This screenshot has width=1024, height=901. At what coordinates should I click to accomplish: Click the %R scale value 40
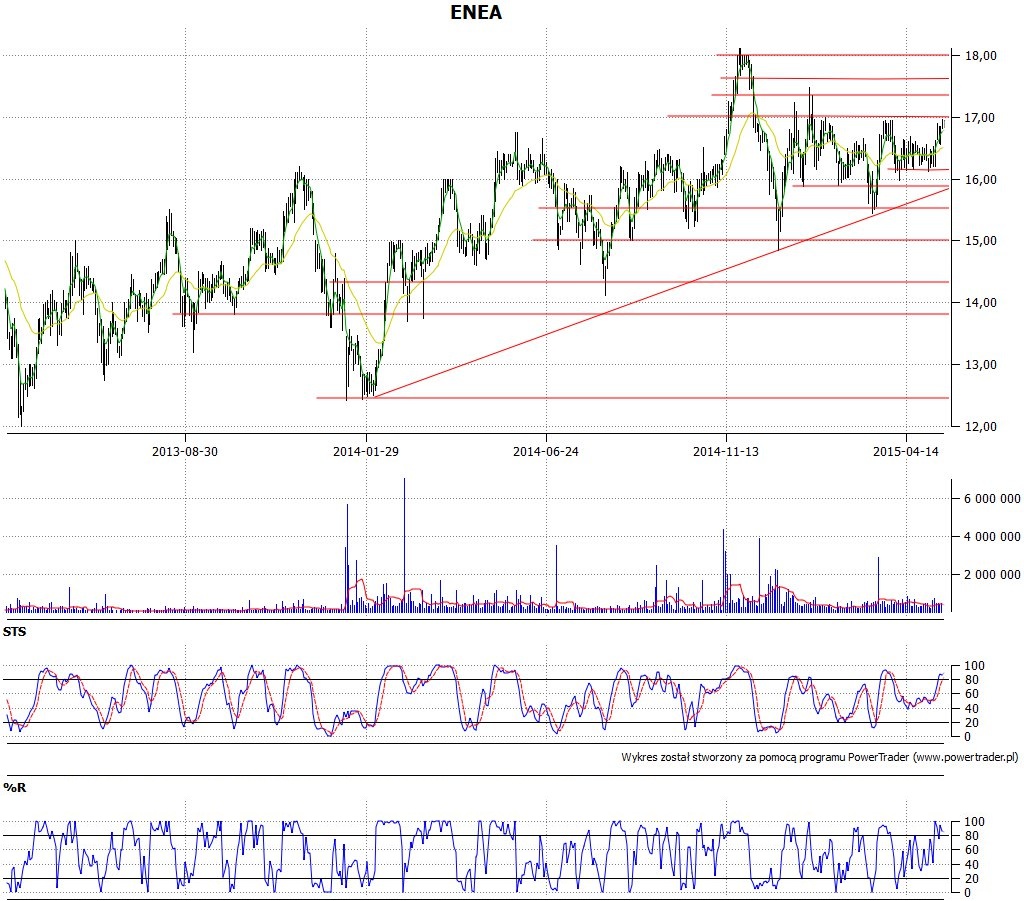click(x=972, y=864)
